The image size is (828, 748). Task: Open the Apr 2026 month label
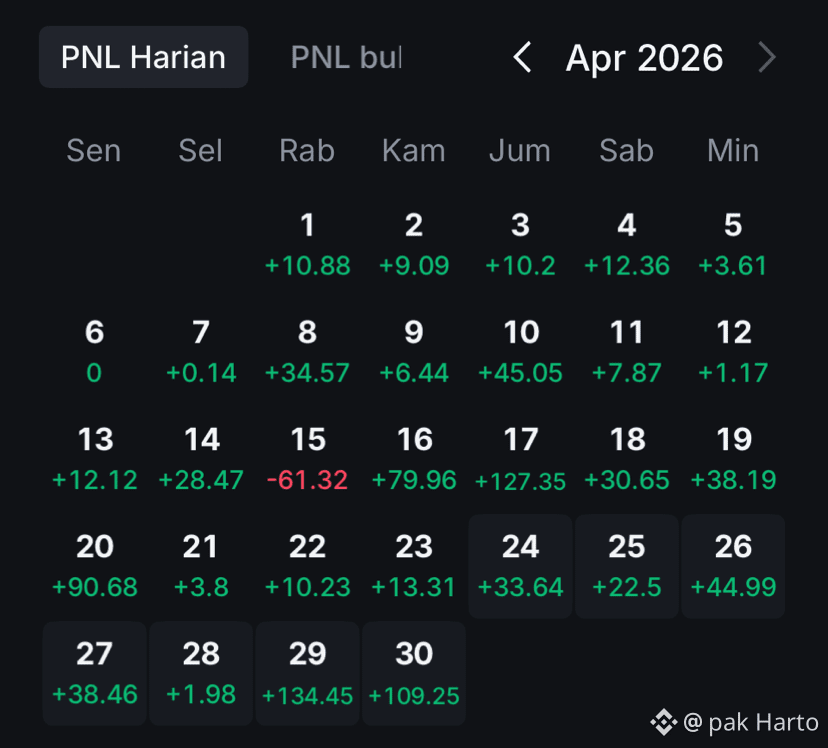(644, 58)
